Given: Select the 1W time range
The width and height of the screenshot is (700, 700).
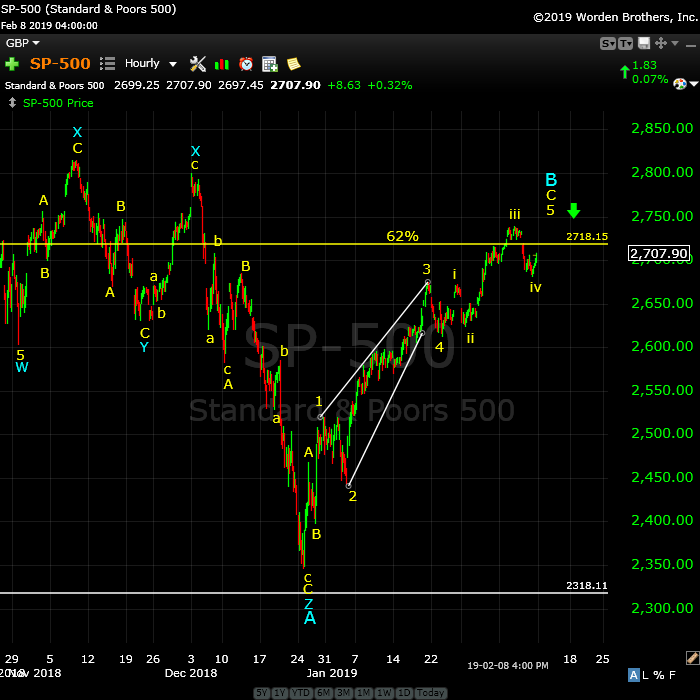Looking at the screenshot, I should 384,692.
